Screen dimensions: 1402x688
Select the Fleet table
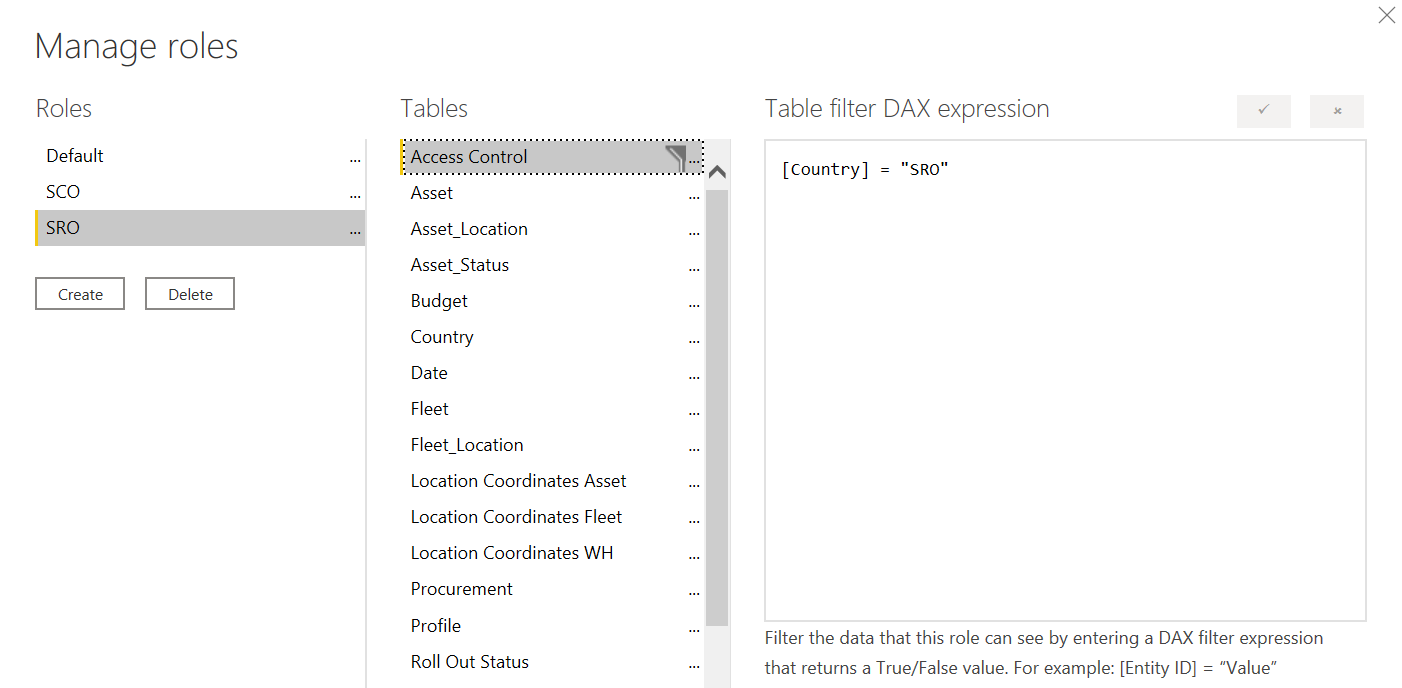coord(552,409)
